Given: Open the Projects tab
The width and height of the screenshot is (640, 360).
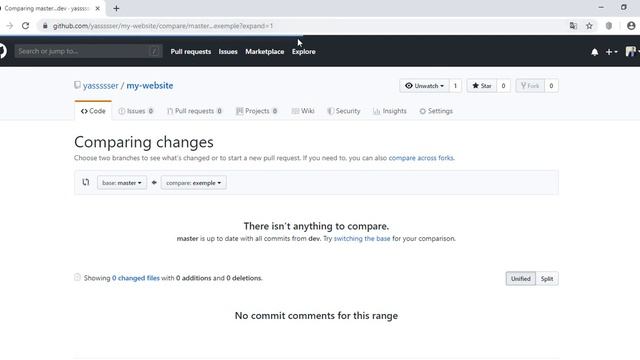Looking at the screenshot, I should click(257, 111).
